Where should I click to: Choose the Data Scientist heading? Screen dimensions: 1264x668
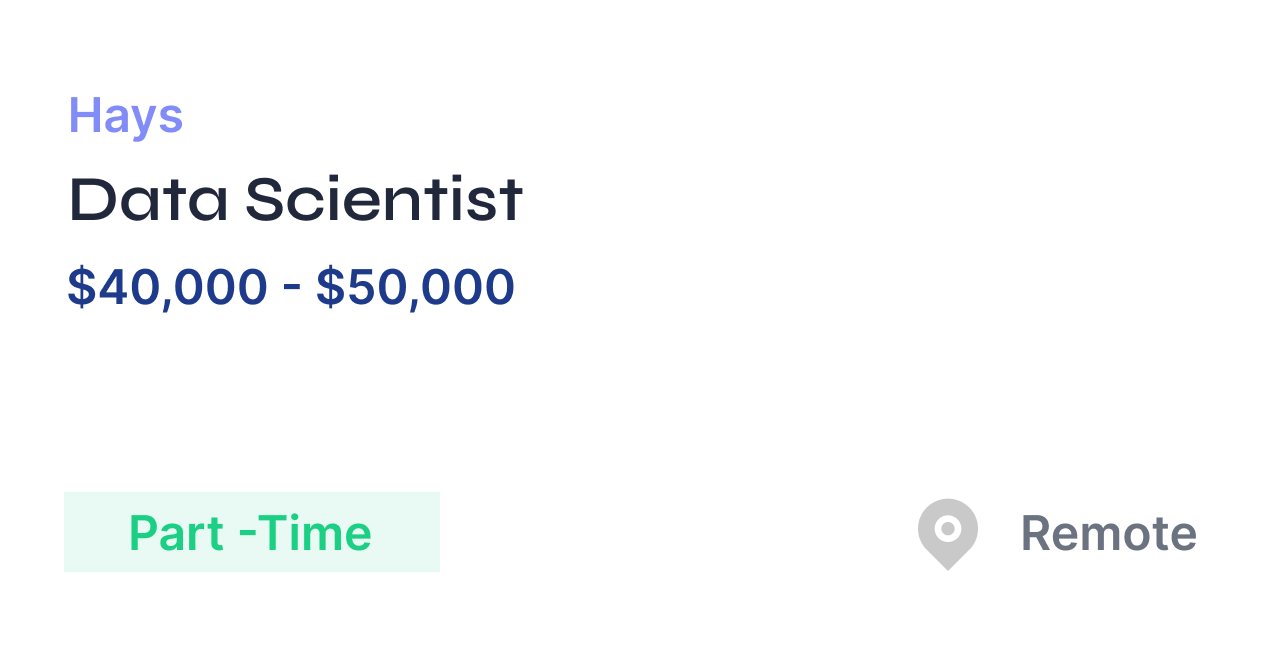296,199
